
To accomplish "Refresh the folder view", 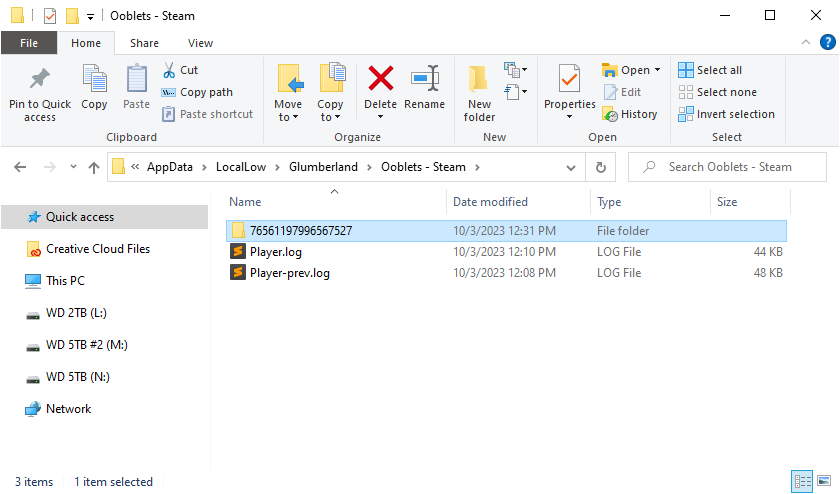I will pos(601,168).
